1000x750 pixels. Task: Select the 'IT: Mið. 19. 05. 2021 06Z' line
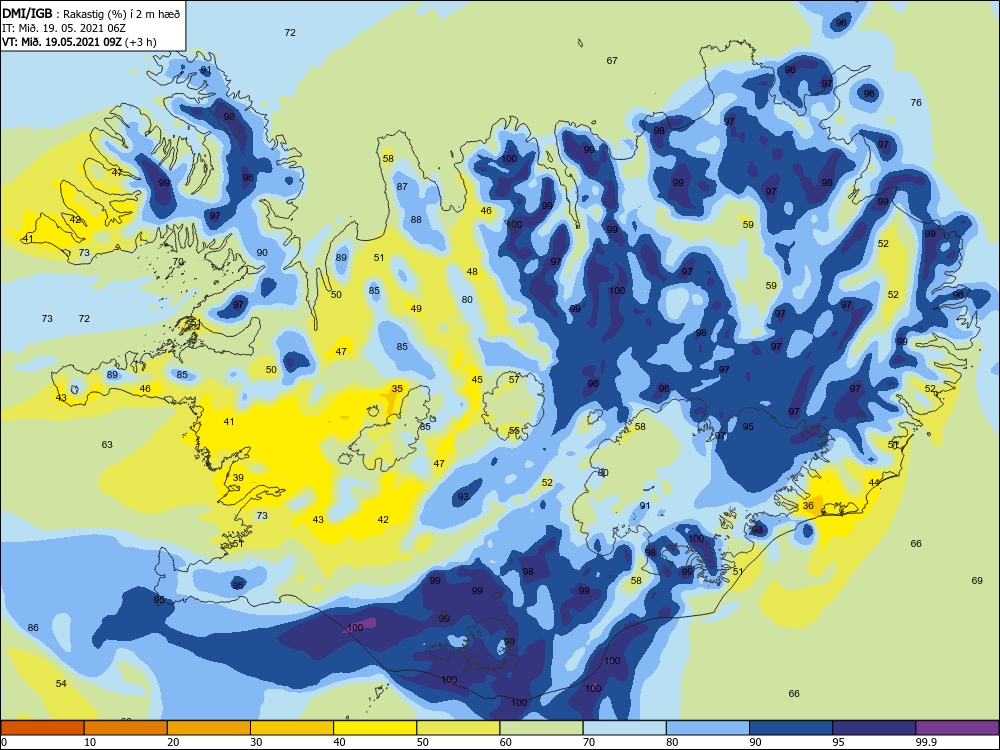point(64,28)
